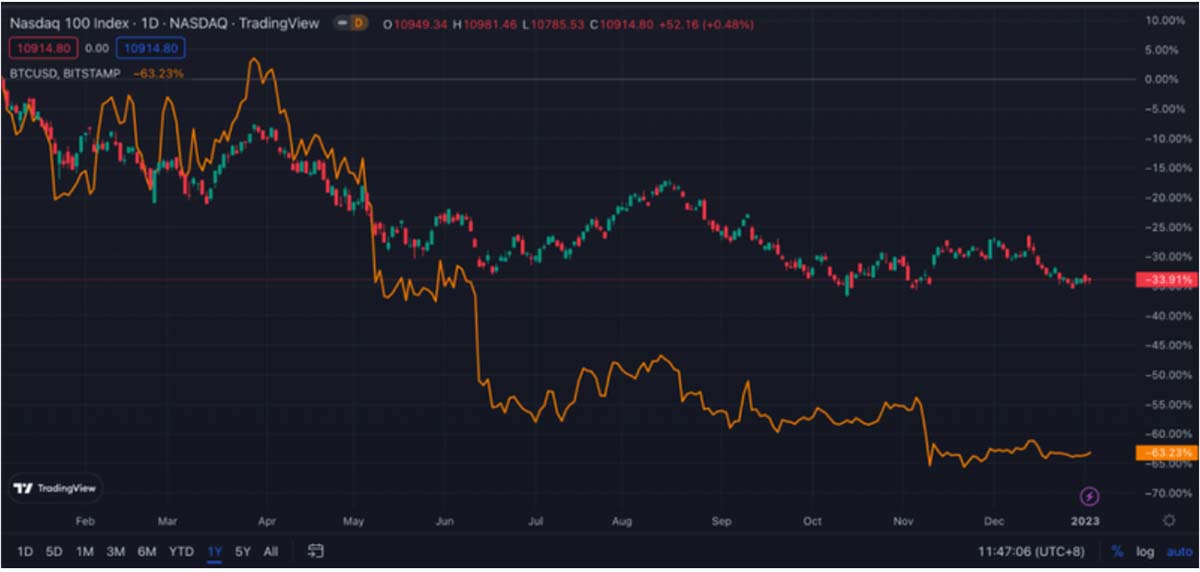Toggle the percent scale button
Viewport: 1200px width, 572px height.
point(1117,551)
